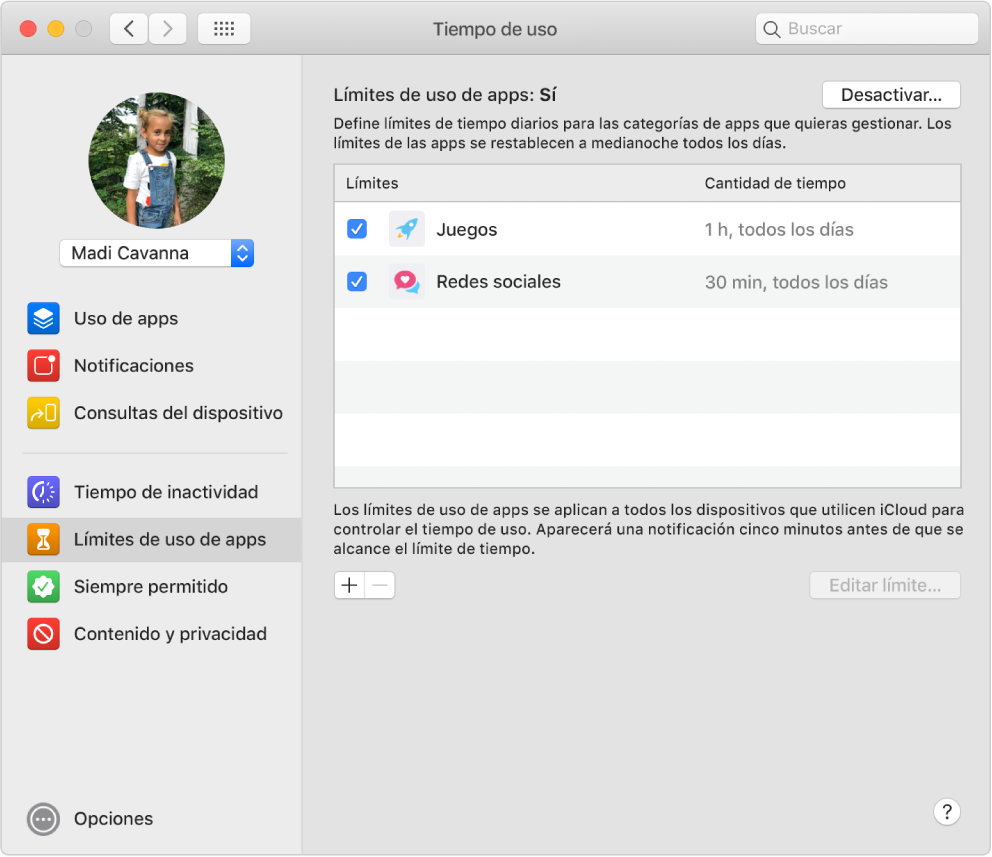Image resolution: width=992 pixels, height=857 pixels.
Task: Select Consultas del dispositivo in sidebar
Action: pyautogui.click(x=178, y=413)
